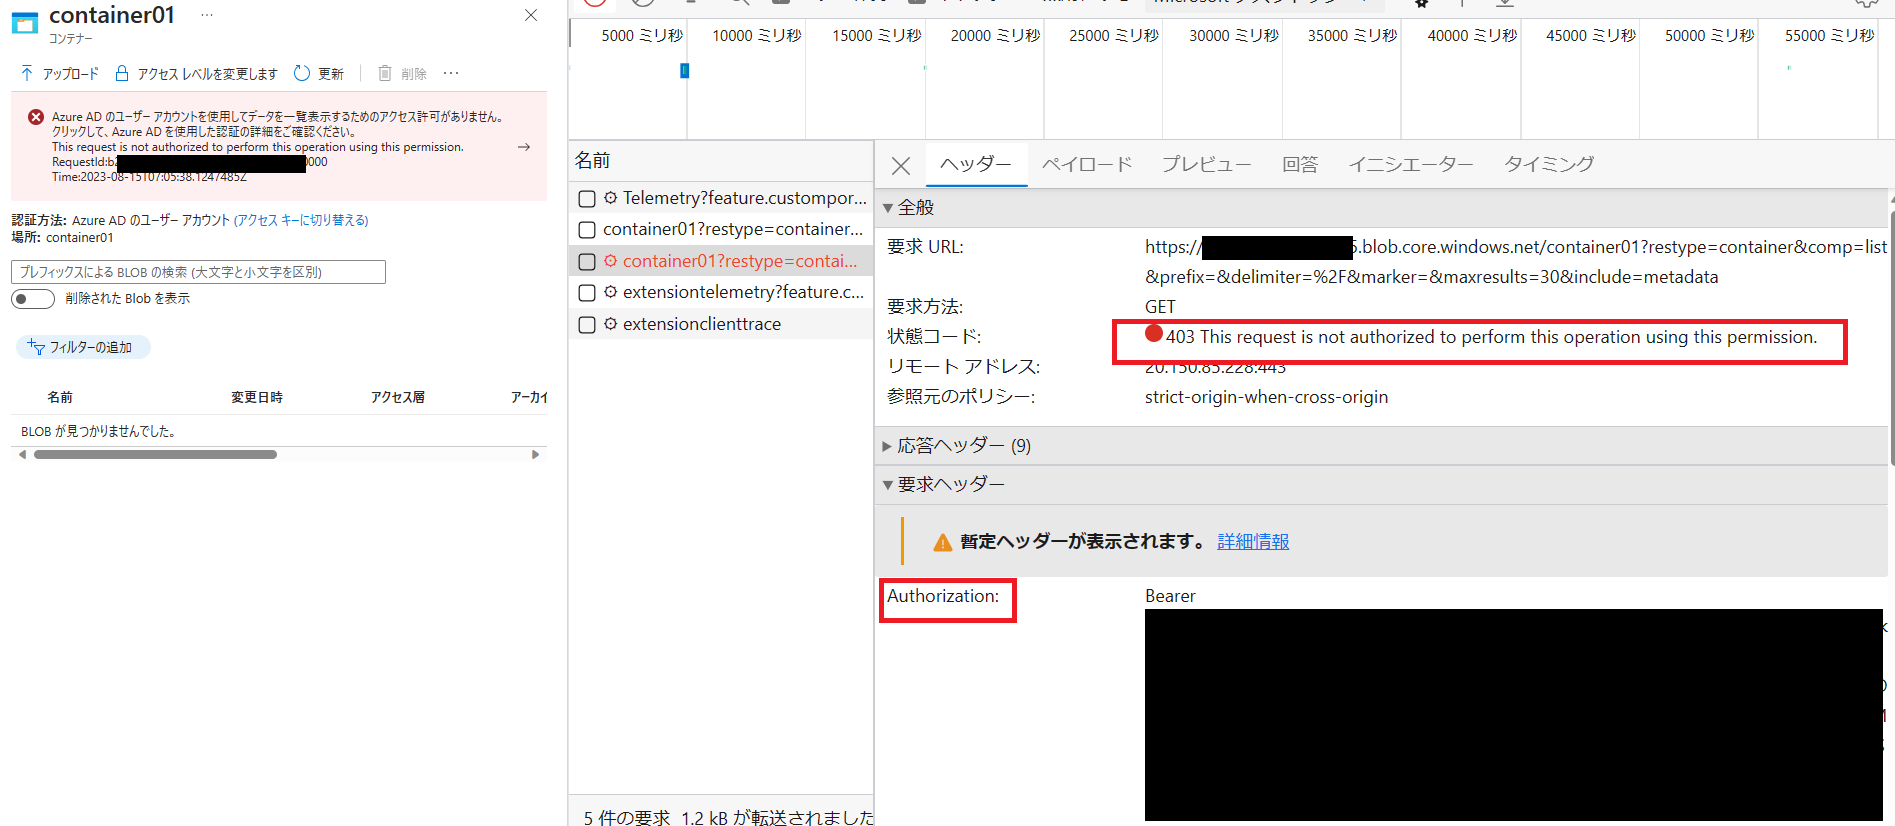This screenshot has height=826, width=1895.
Task: Sort blobs by 名前 column header
Action: coord(60,397)
